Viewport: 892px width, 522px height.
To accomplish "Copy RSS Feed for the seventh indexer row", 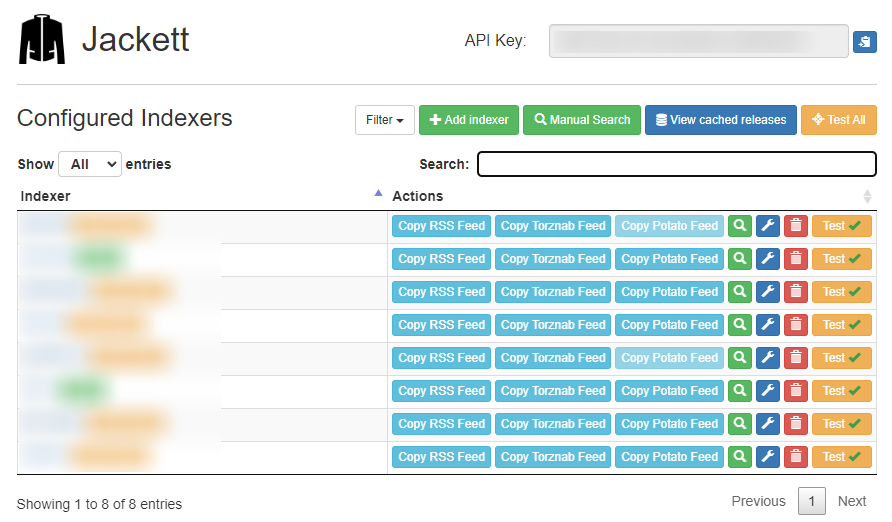I will tap(441, 424).
